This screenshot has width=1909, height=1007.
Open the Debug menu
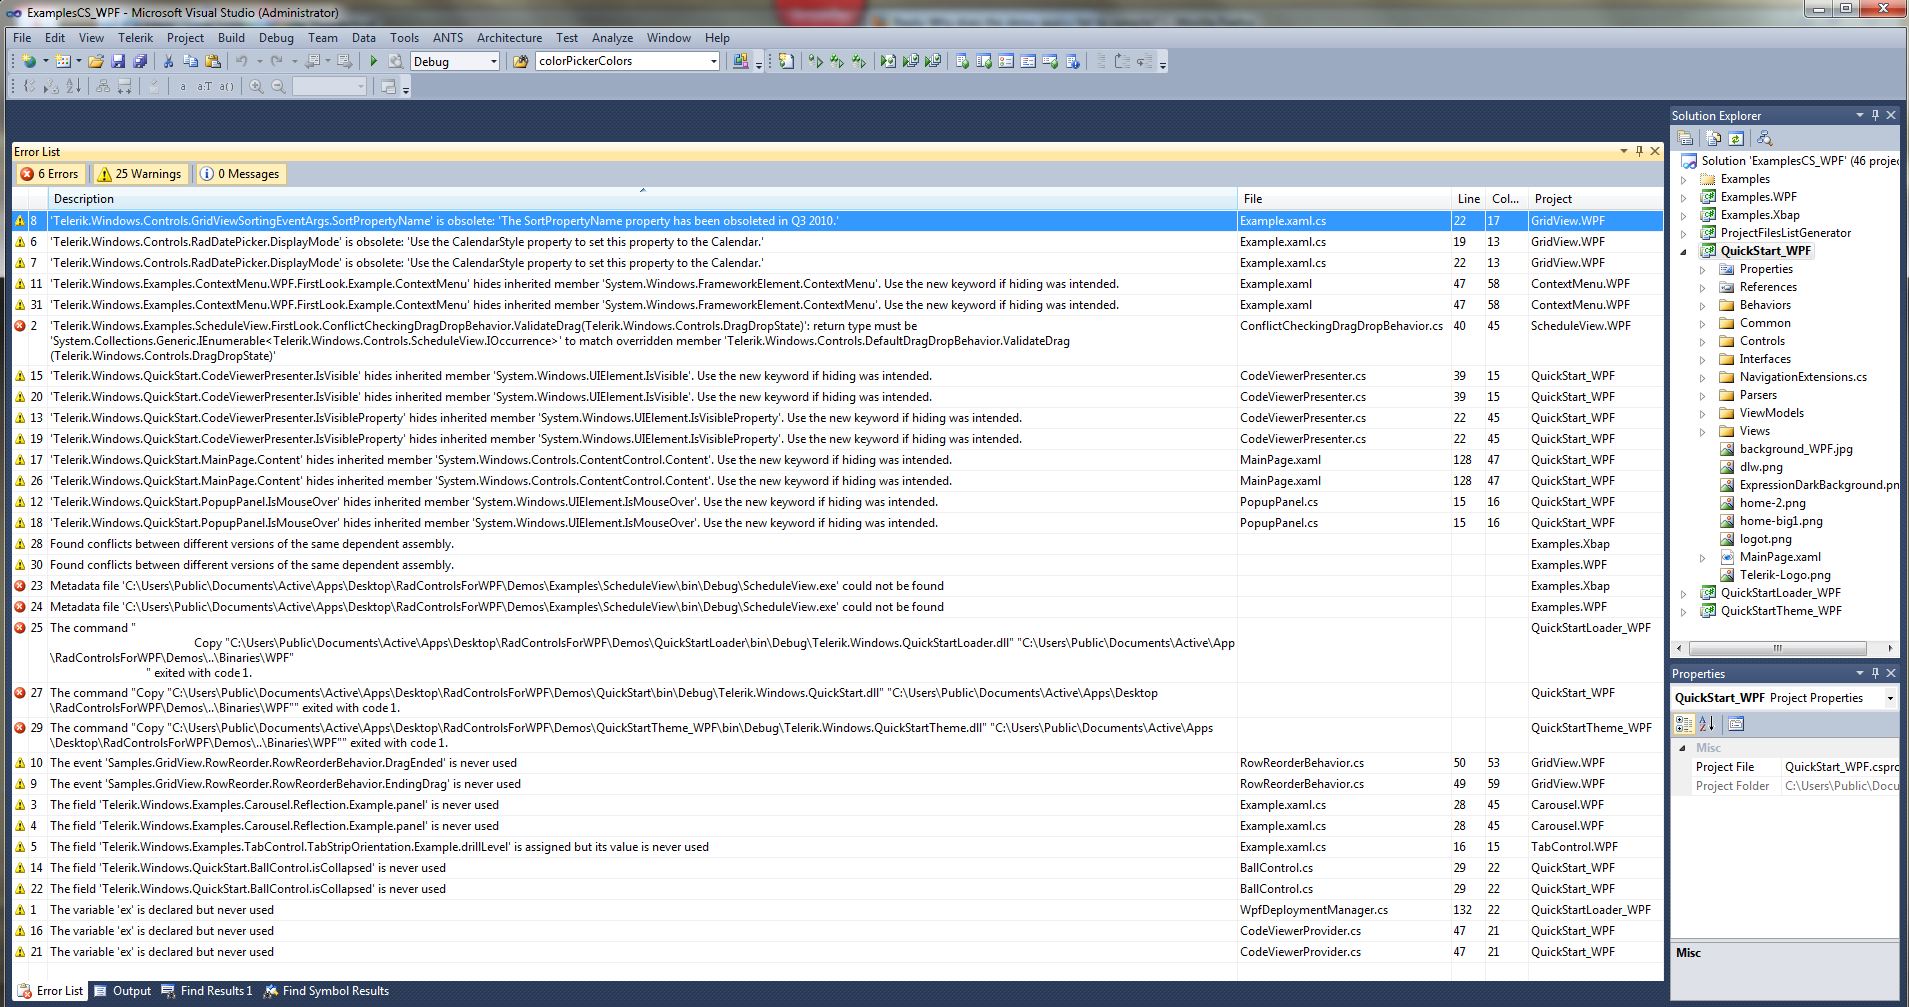(276, 38)
